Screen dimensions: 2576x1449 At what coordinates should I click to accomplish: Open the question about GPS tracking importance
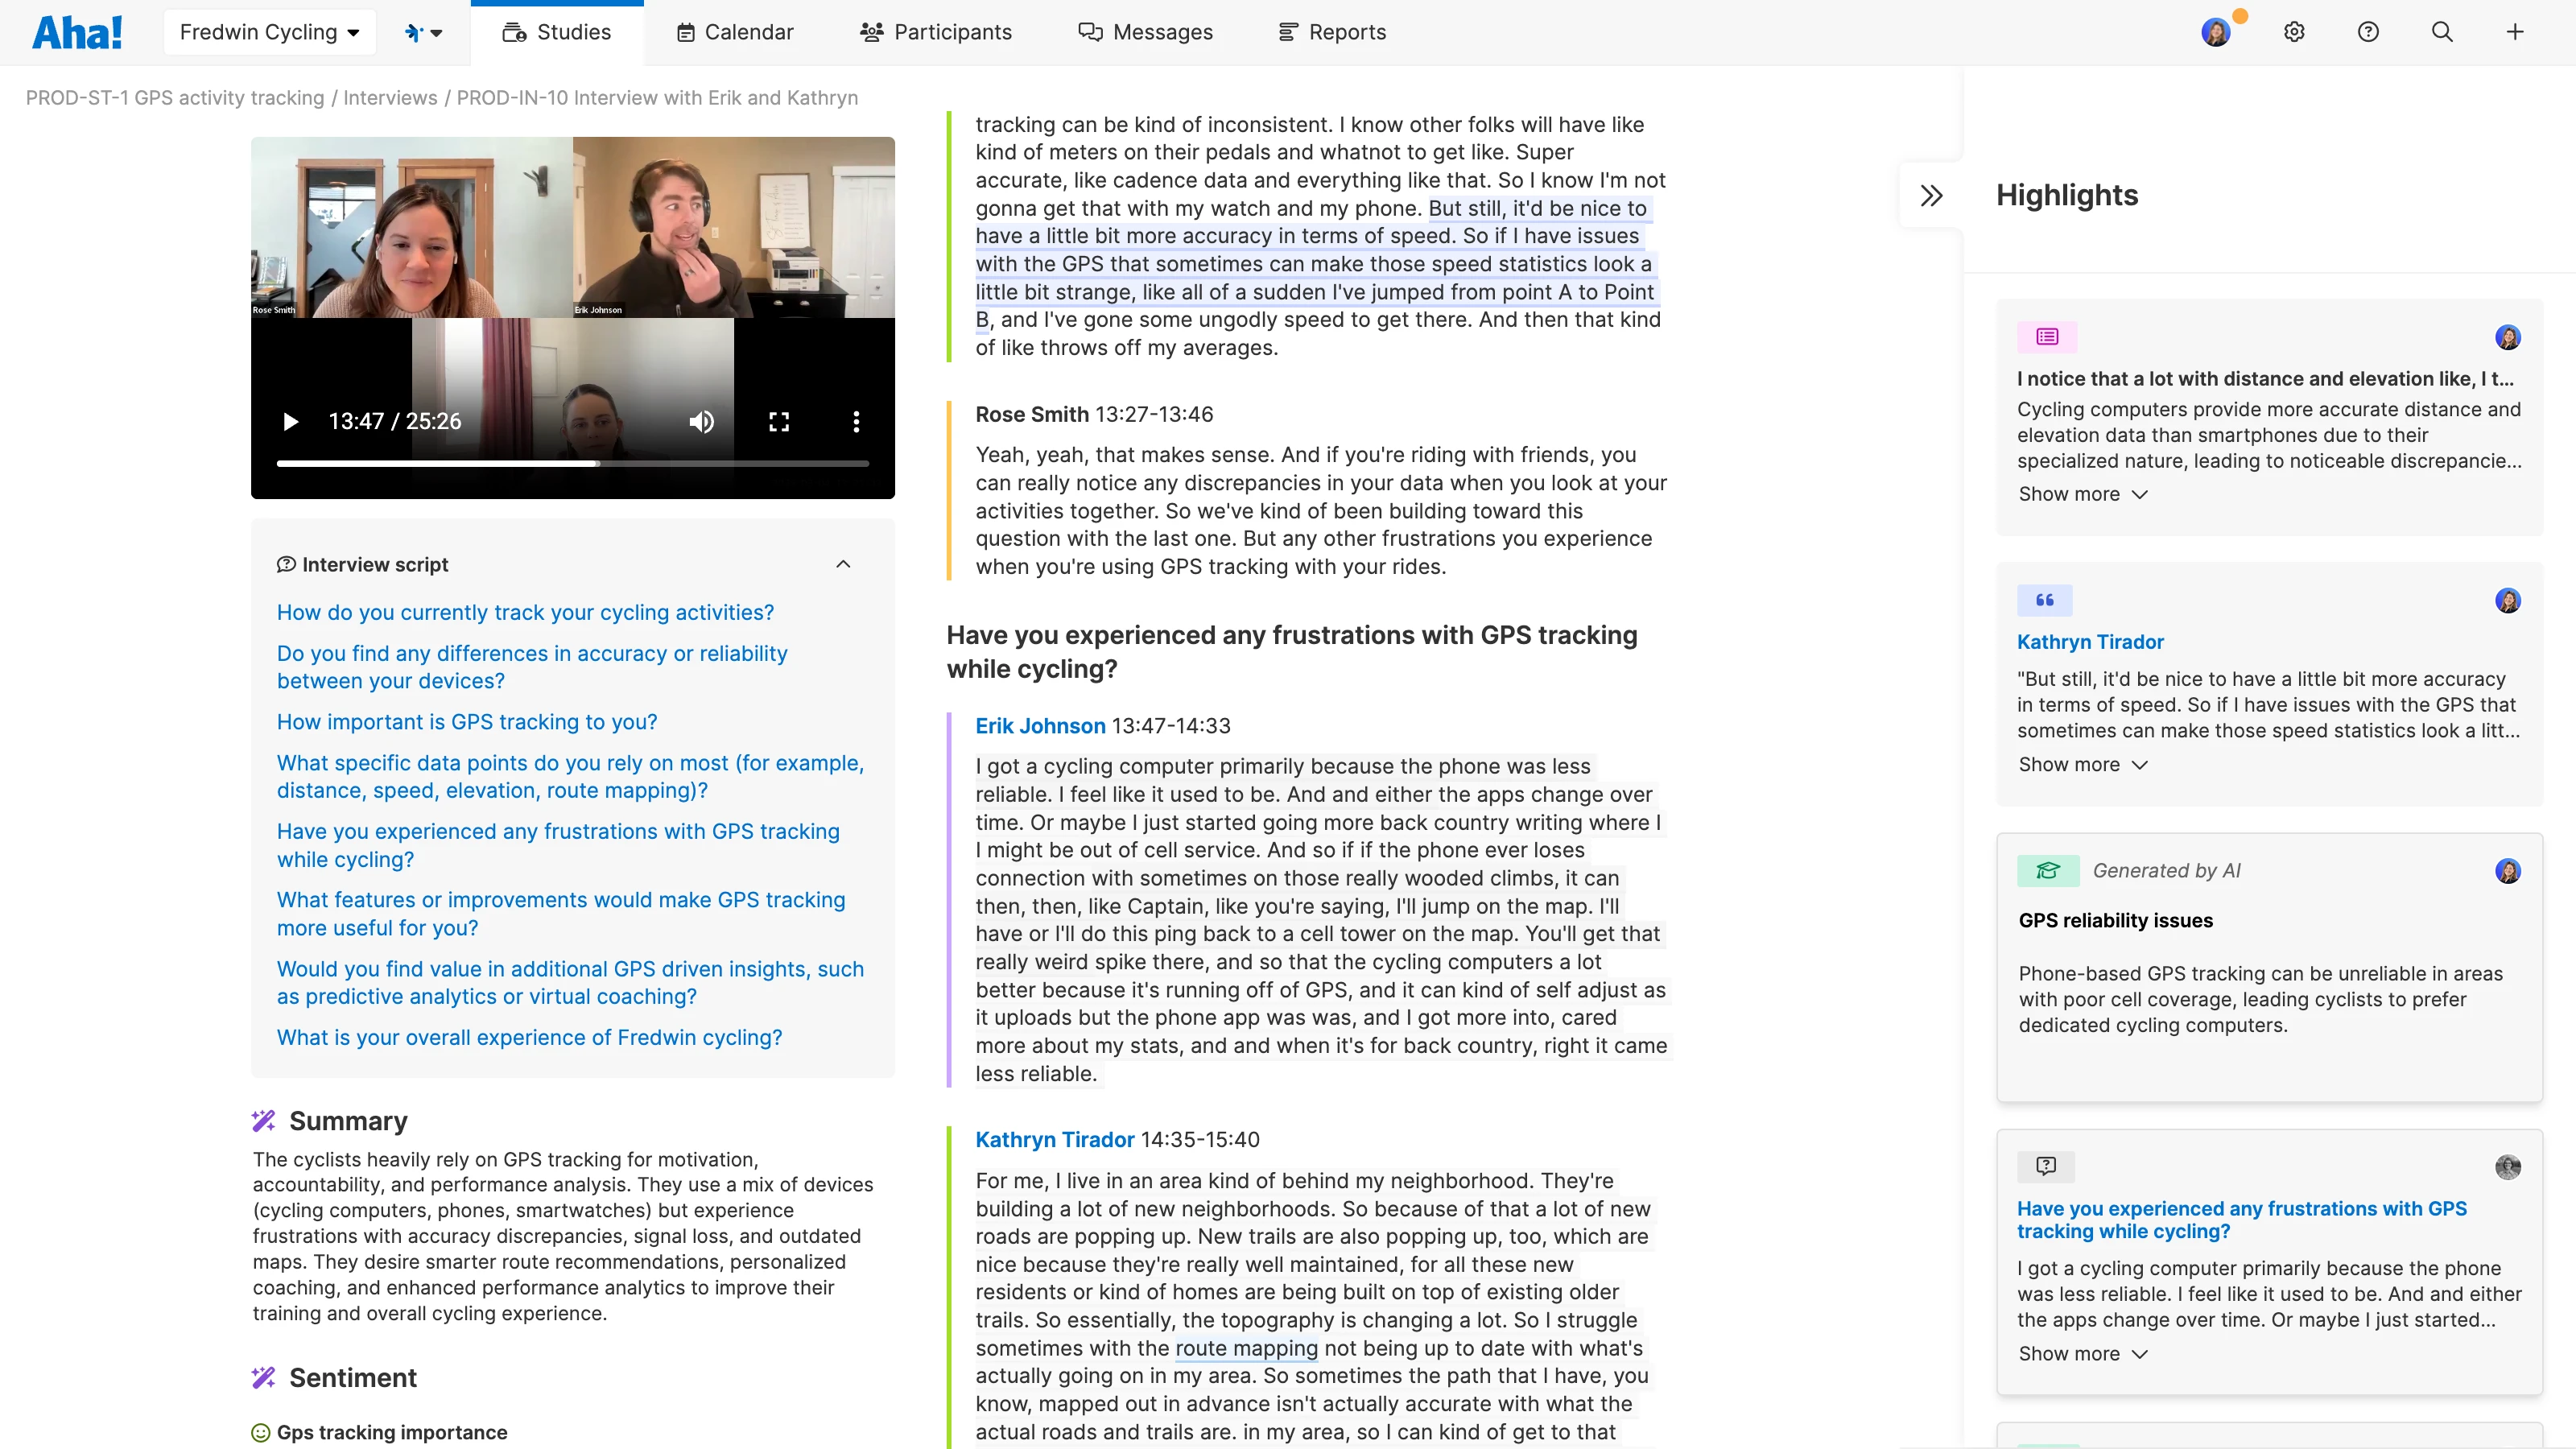467,721
